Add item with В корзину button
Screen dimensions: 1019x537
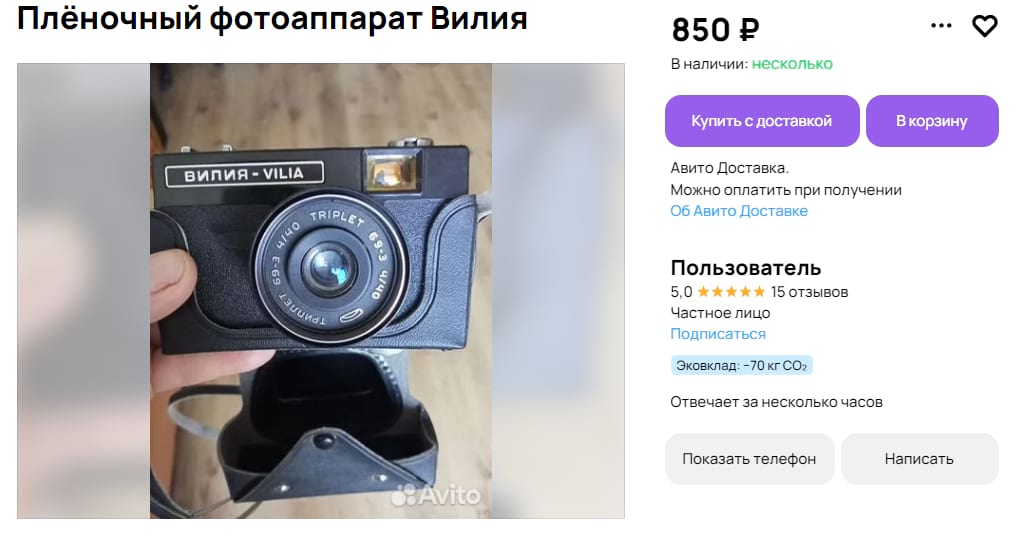coord(931,121)
